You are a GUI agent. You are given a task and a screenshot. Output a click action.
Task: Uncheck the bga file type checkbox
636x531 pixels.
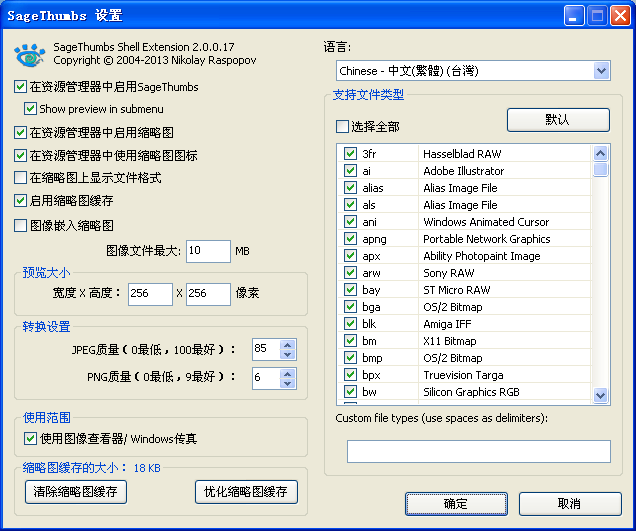(x=350, y=307)
